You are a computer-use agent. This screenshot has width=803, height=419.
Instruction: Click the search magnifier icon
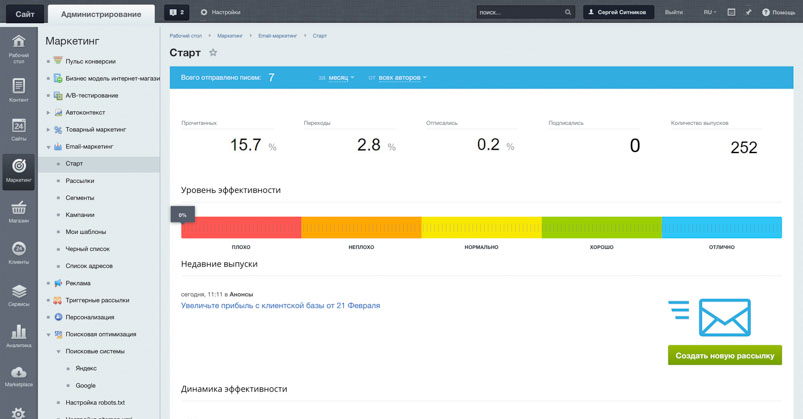coord(567,12)
